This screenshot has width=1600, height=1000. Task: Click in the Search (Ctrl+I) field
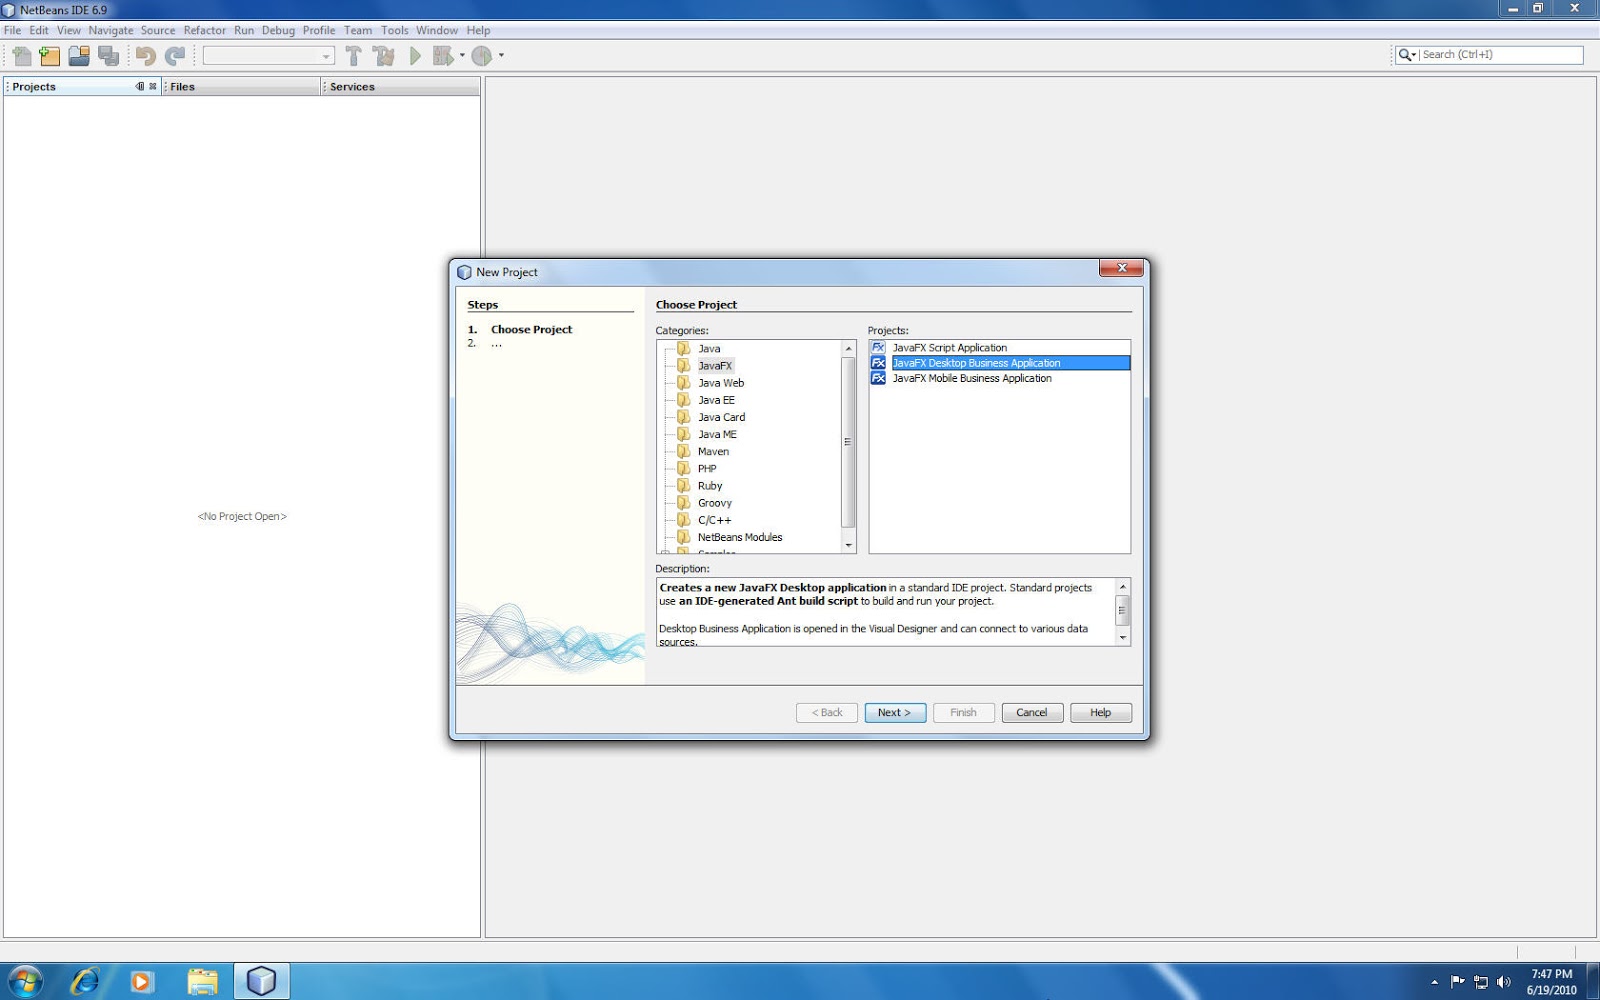tap(1501, 55)
